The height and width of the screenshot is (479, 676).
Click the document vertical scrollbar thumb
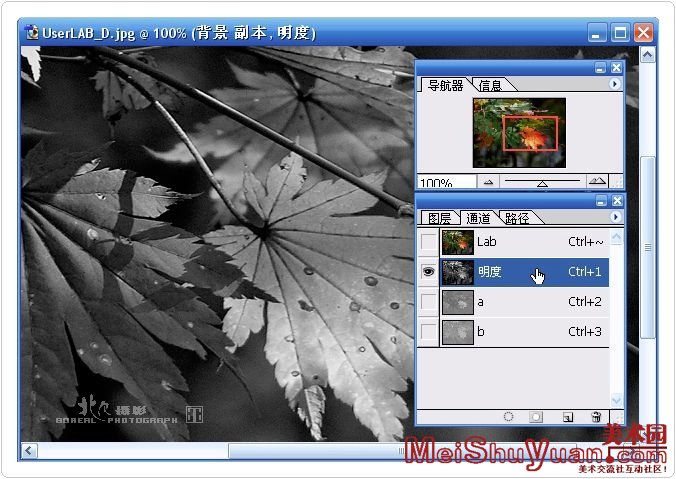(x=648, y=248)
